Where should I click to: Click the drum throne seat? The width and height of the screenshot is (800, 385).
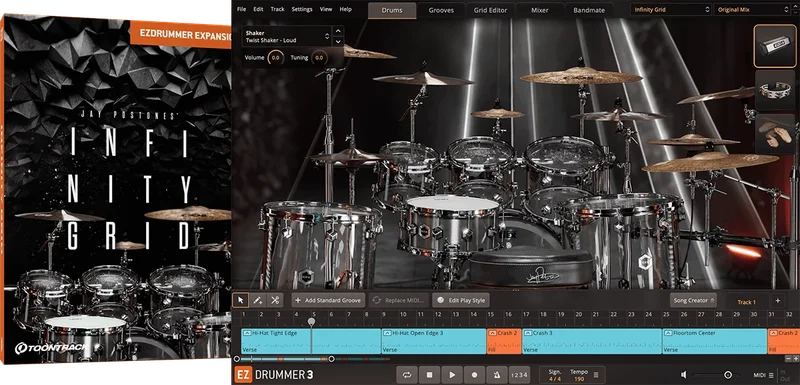point(531,268)
